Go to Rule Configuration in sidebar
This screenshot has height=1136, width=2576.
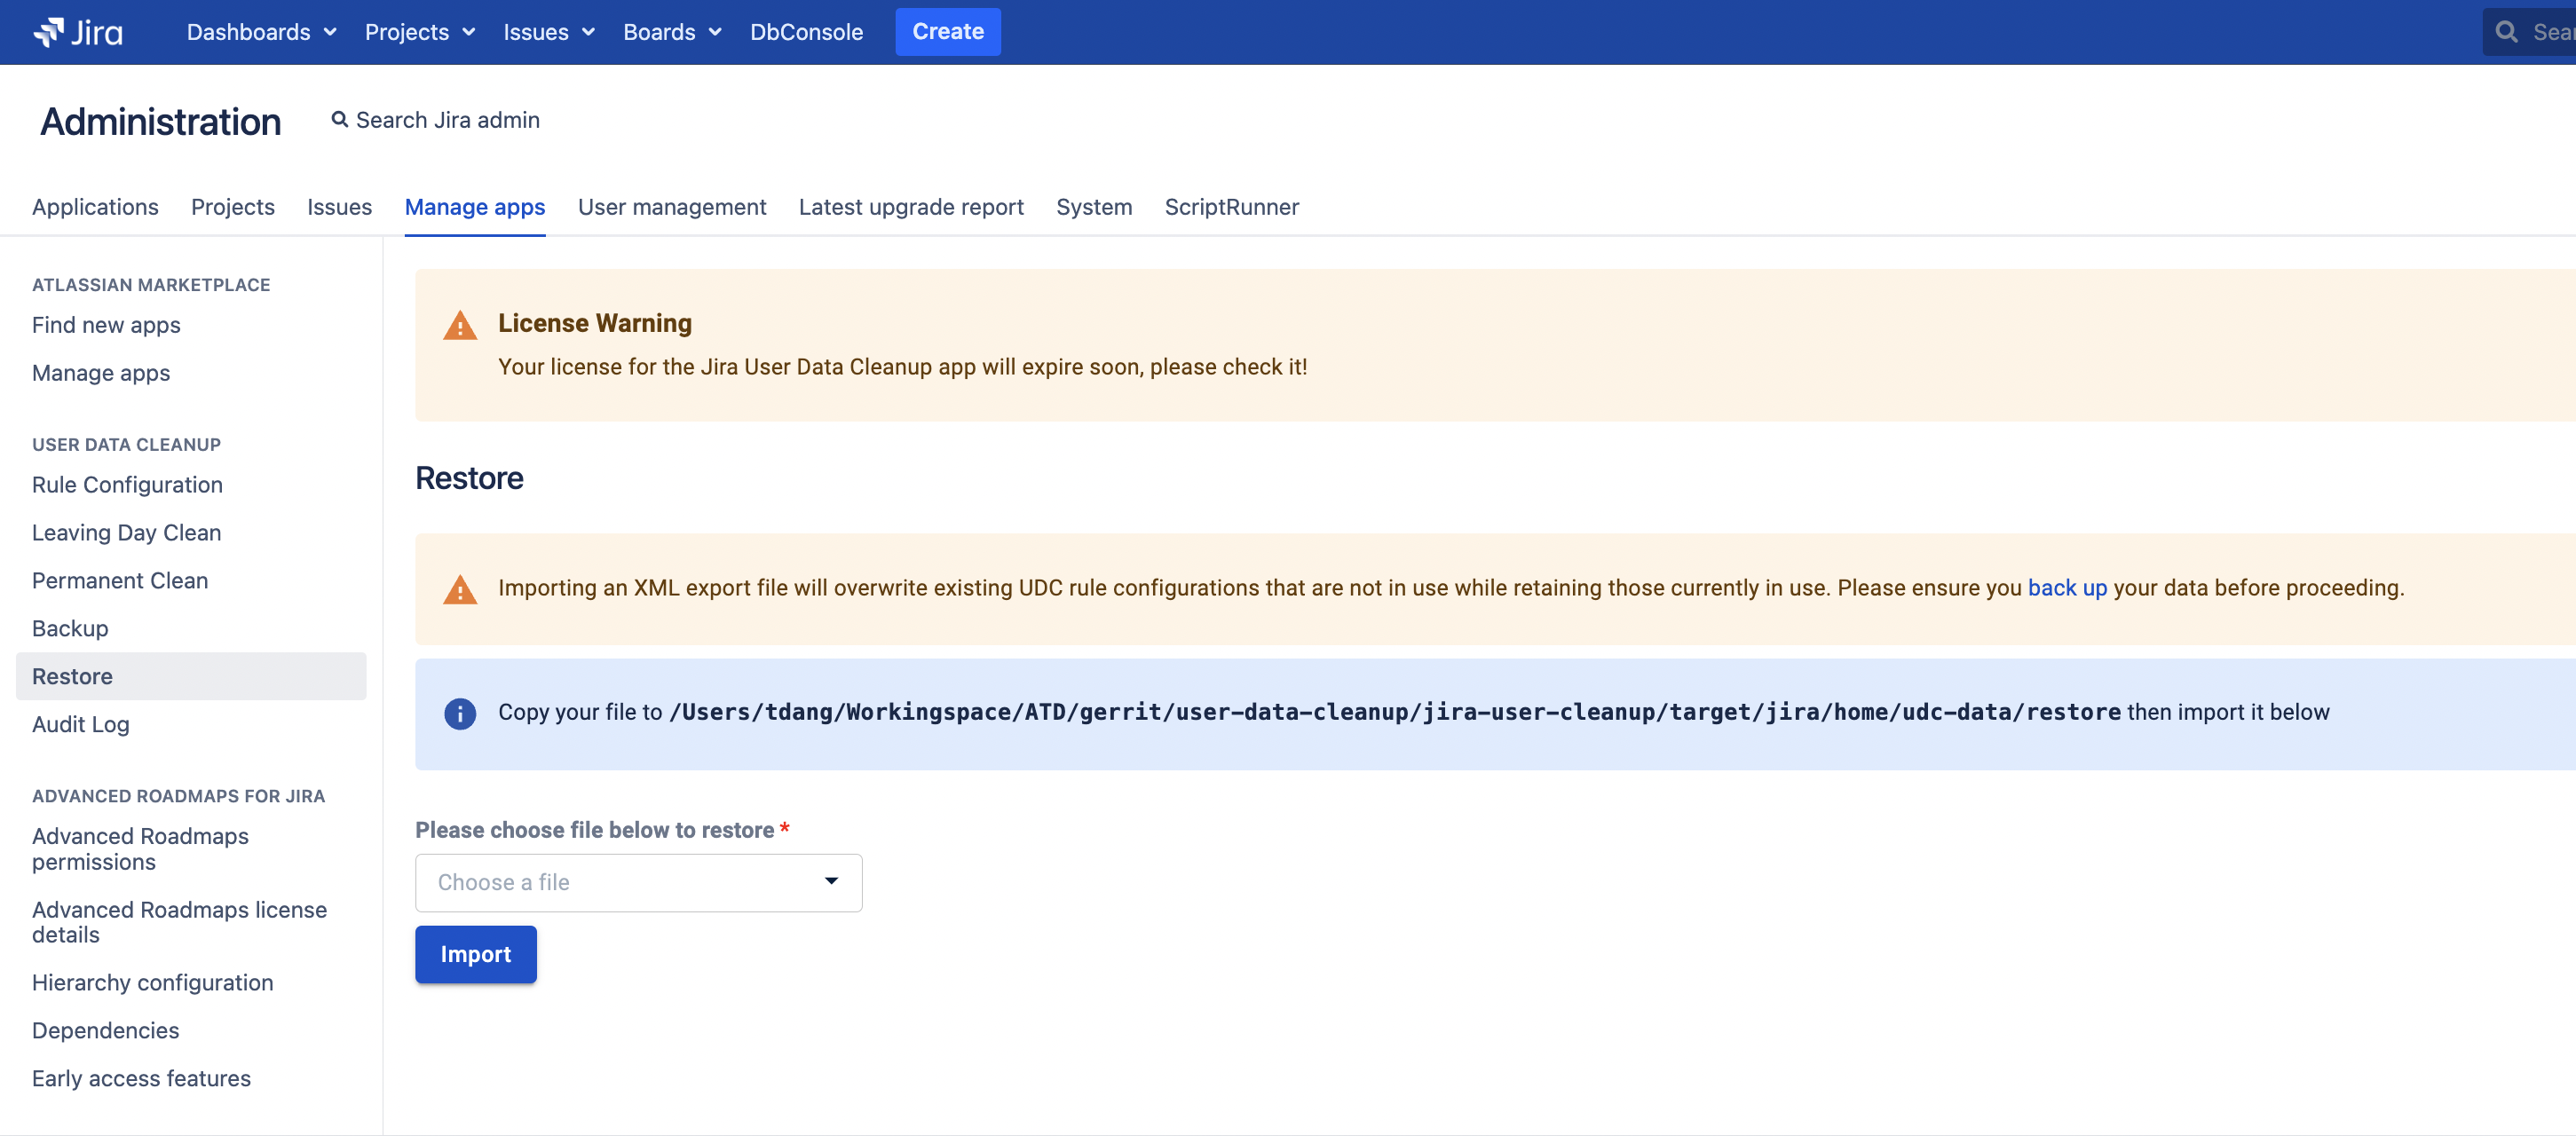coord(127,485)
